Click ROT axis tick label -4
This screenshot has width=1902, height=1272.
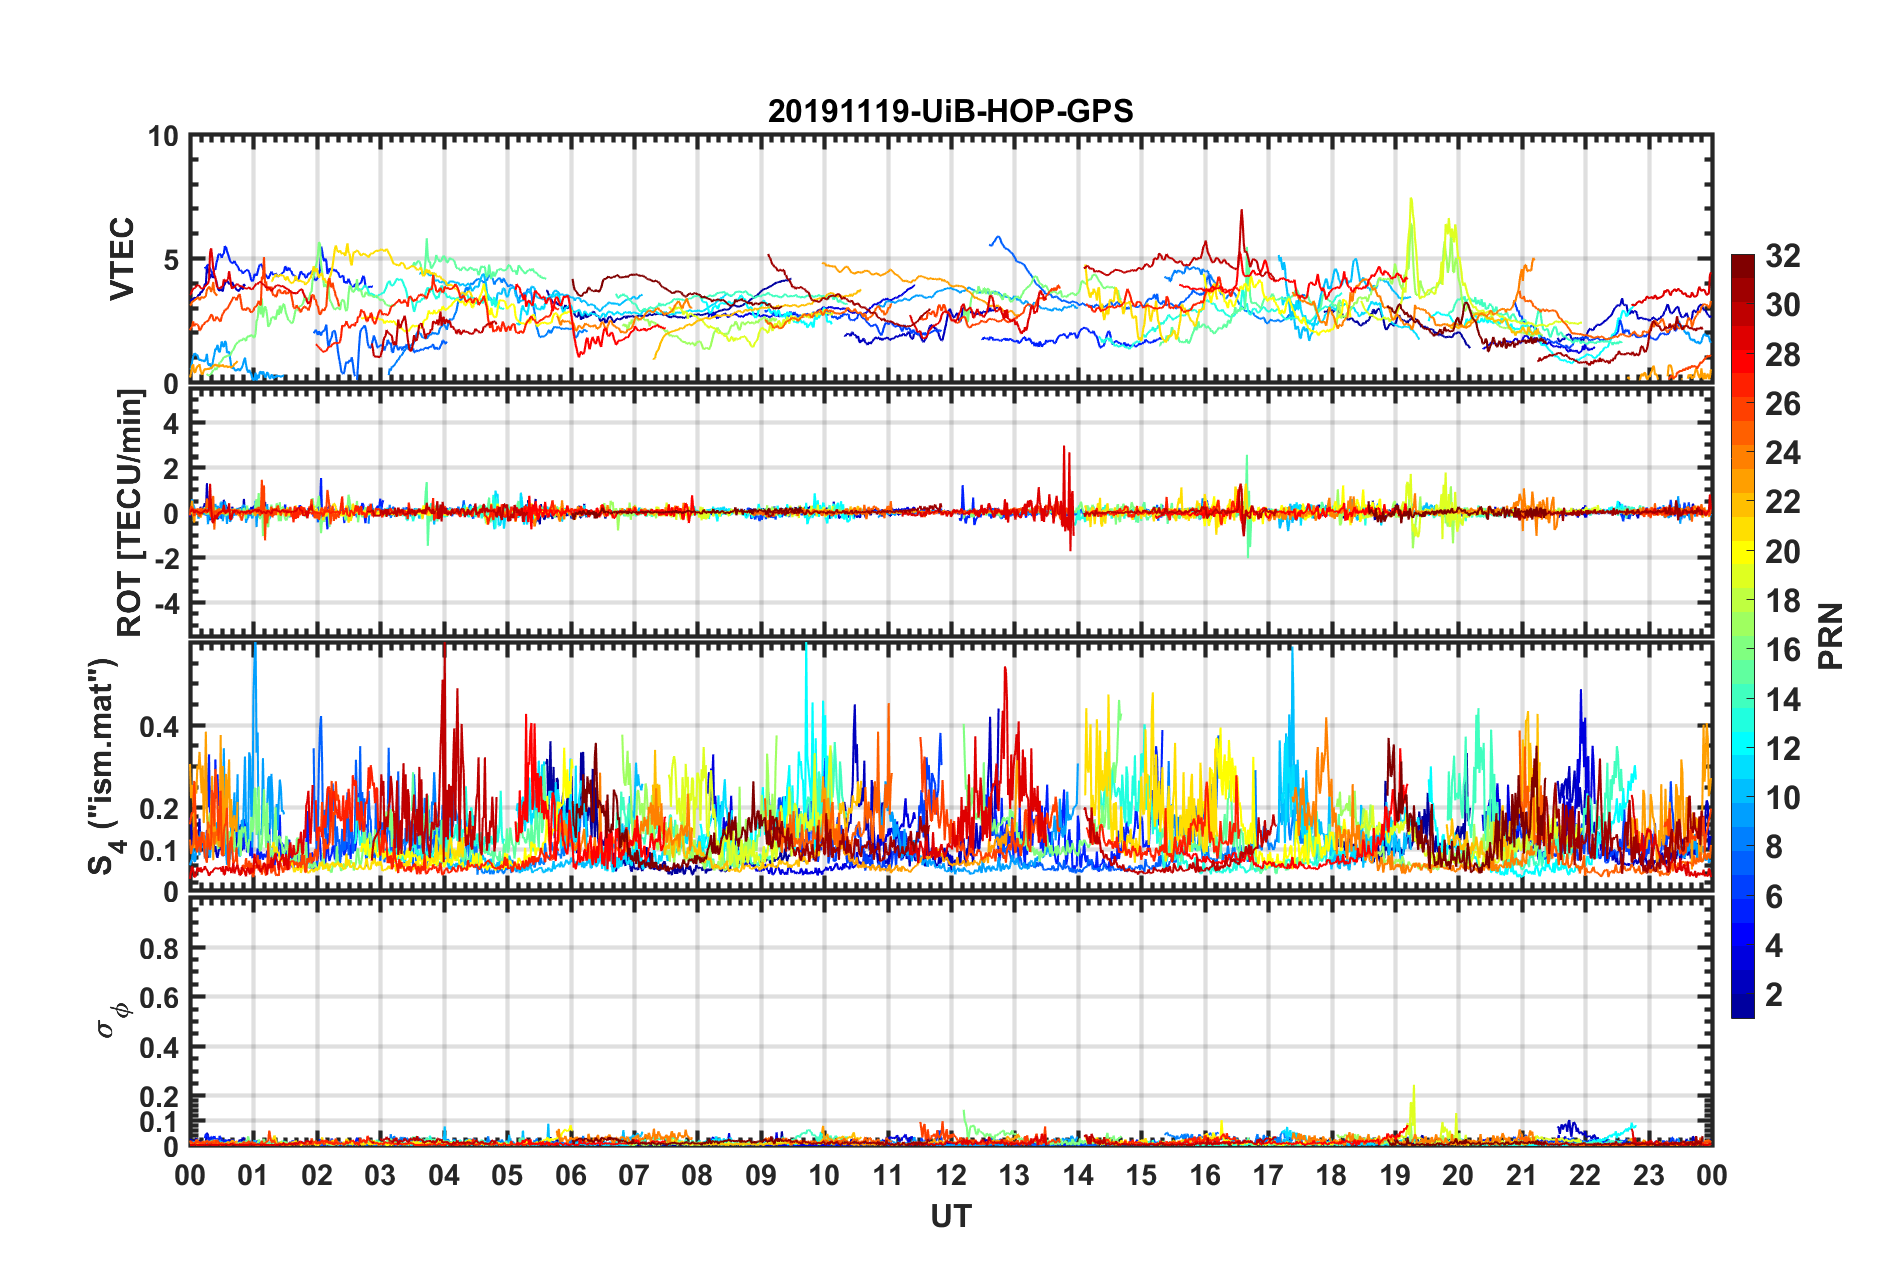point(165,603)
